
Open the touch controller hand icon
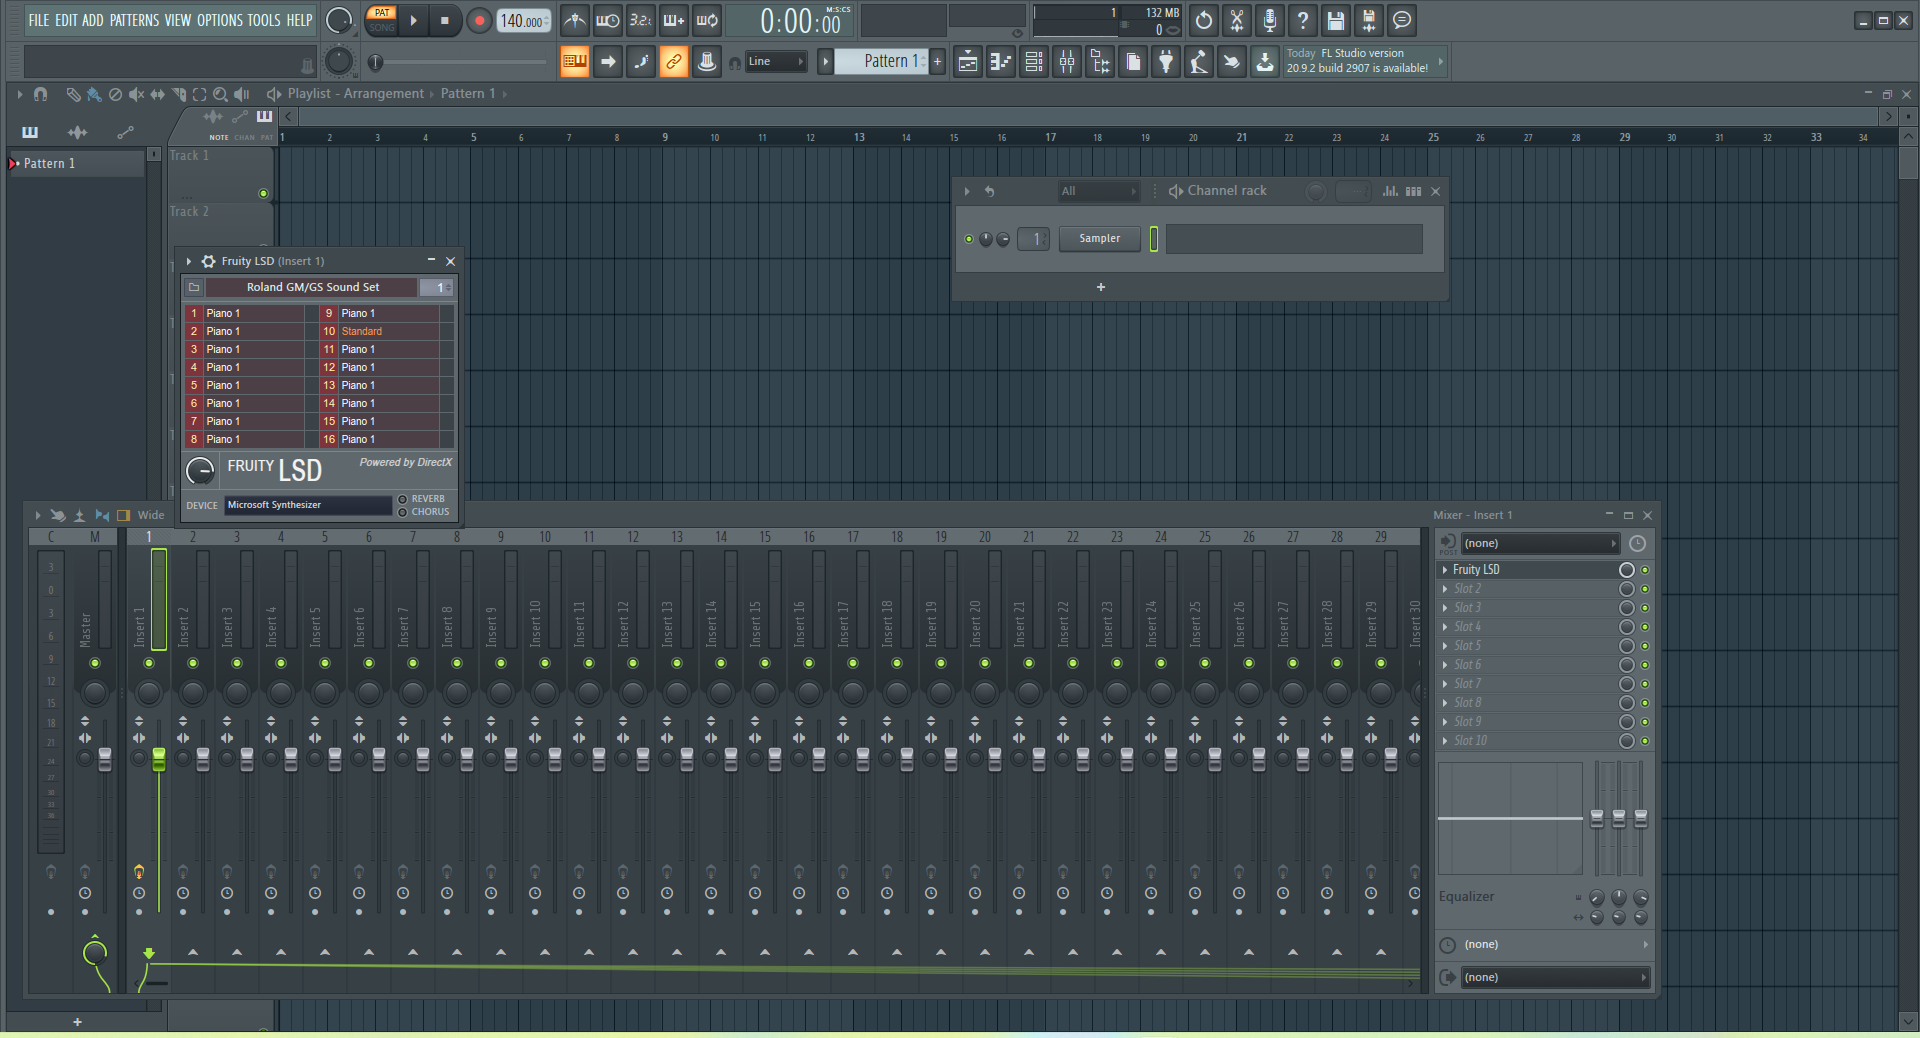[1232, 62]
